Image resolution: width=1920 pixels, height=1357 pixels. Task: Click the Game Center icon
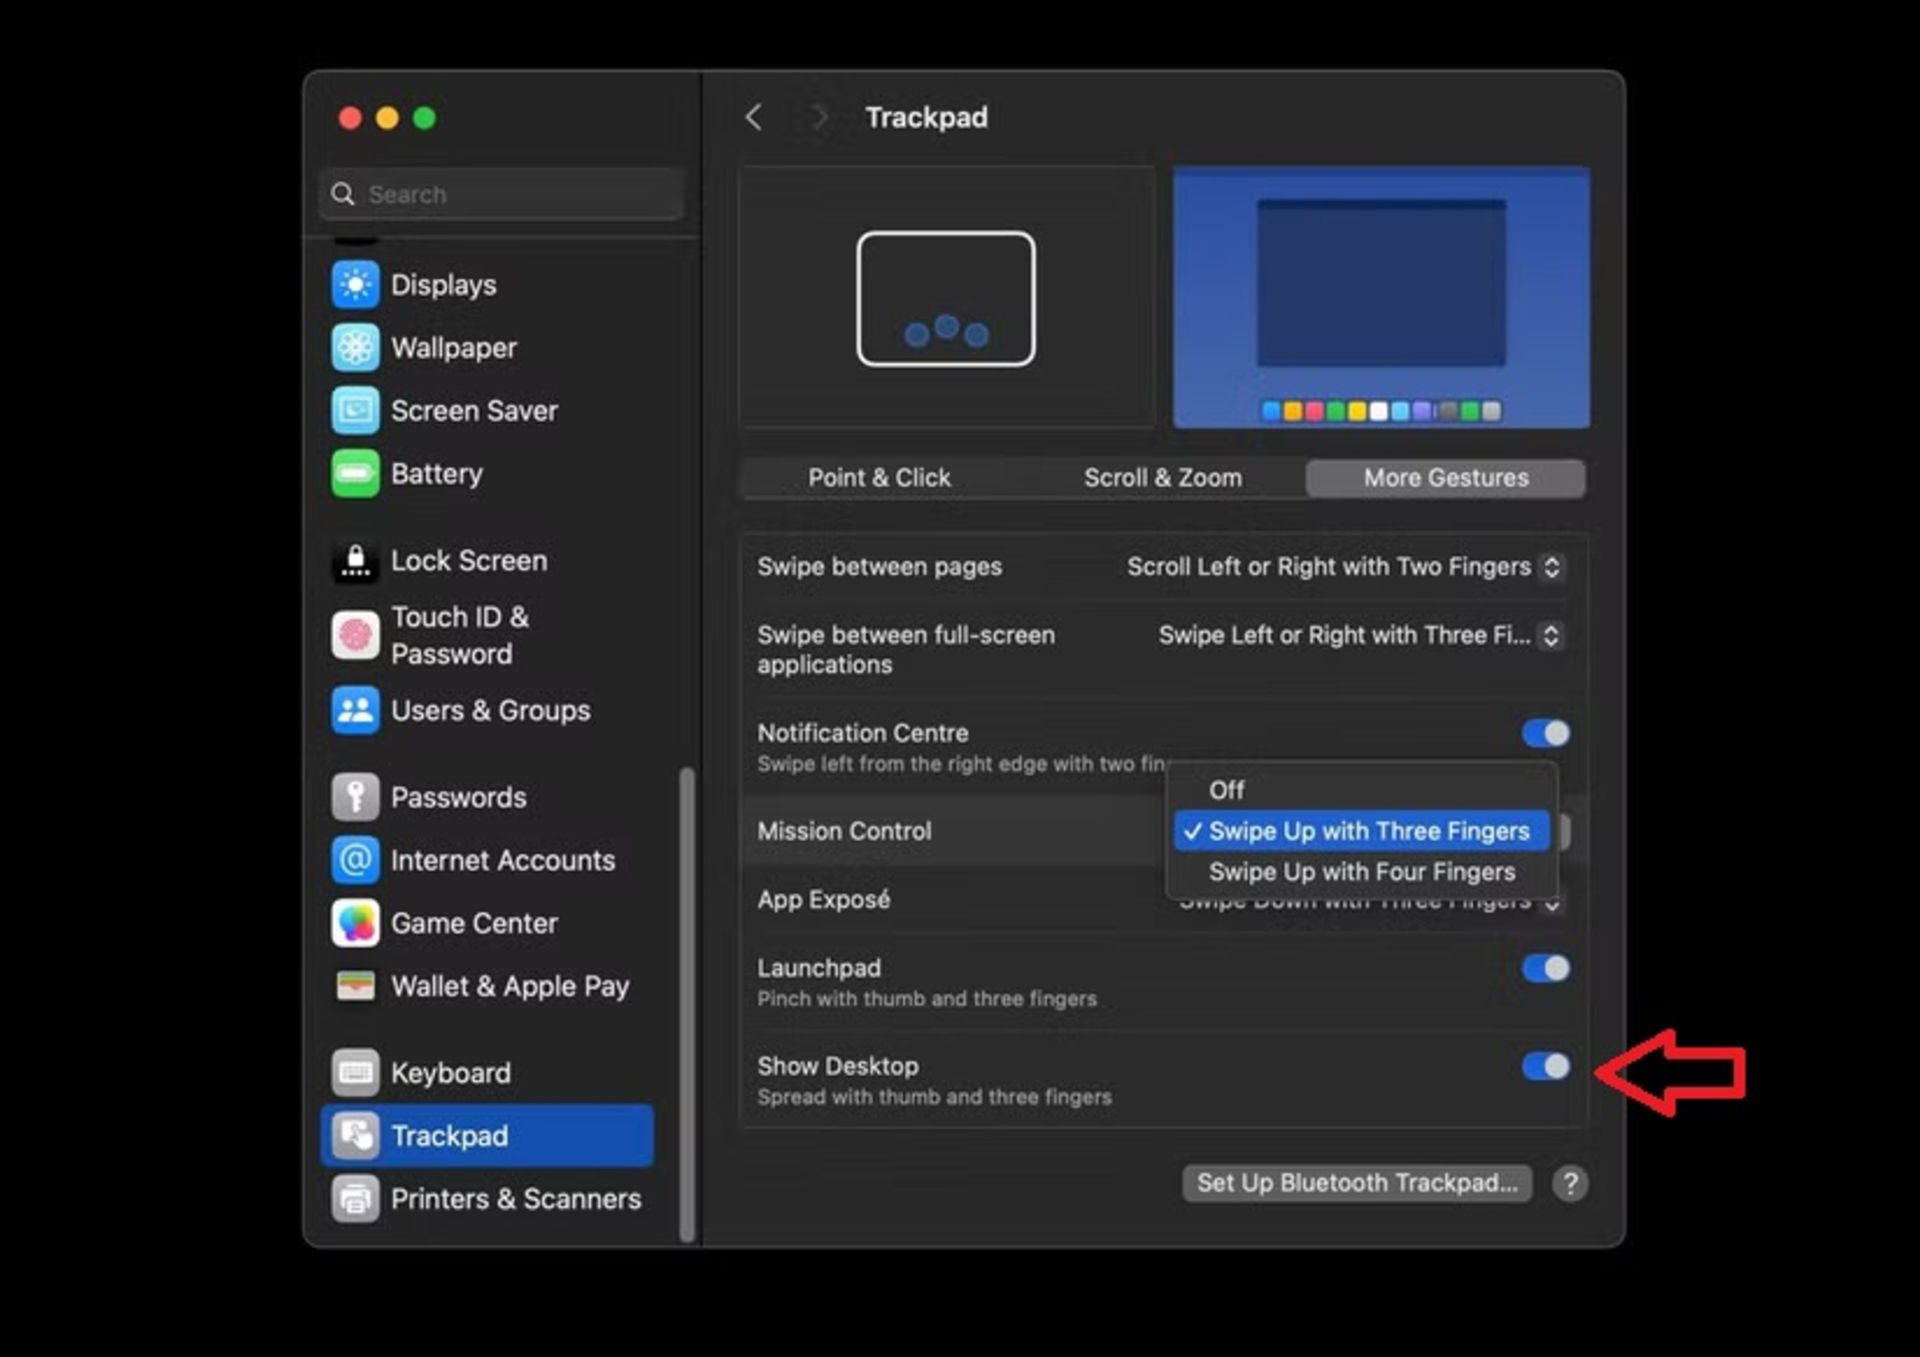[x=355, y=923]
